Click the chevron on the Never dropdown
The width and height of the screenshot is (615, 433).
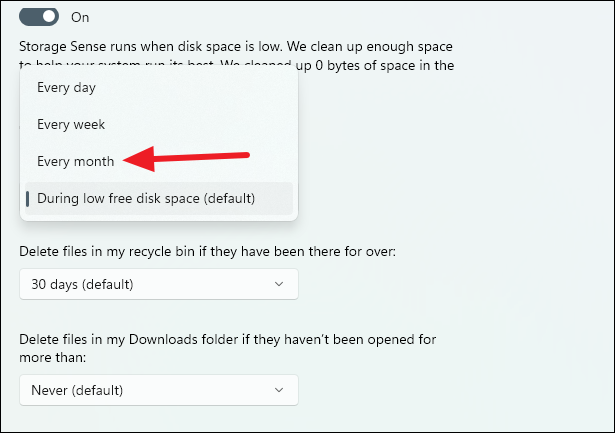click(x=279, y=390)
